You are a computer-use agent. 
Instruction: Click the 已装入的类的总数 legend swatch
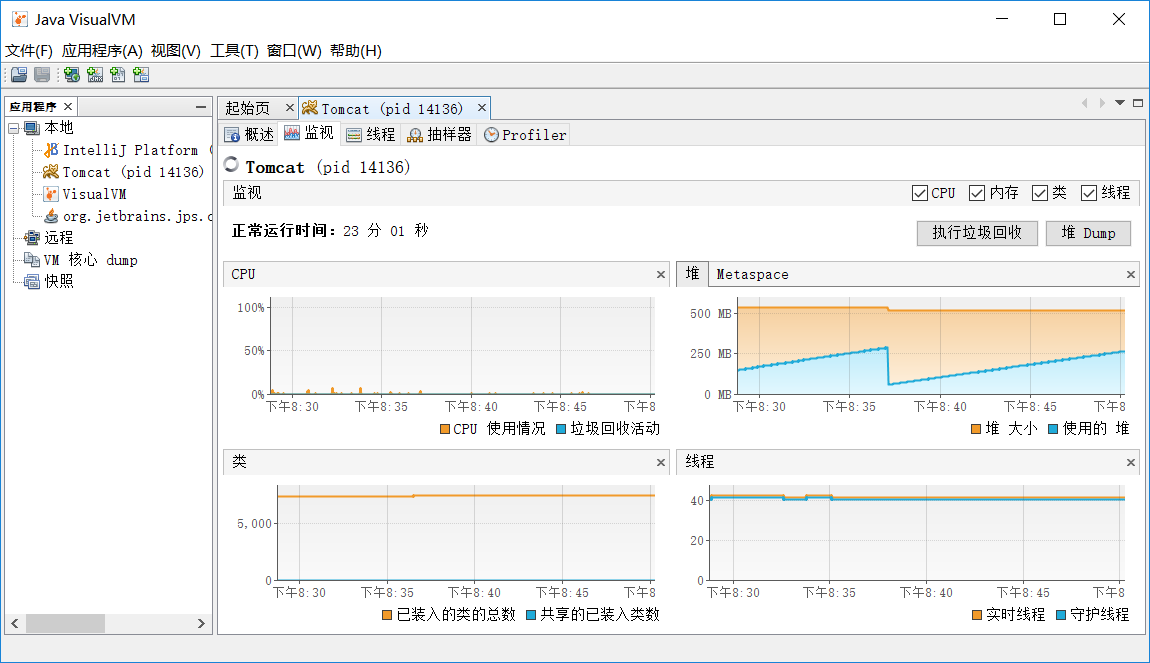(387, 615)
